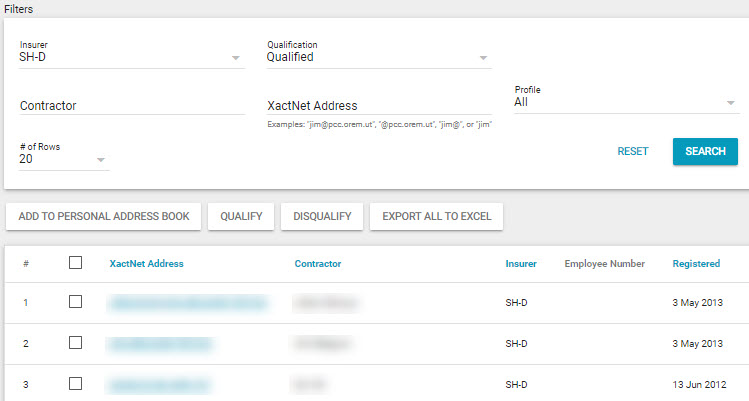Sort by Contractor column header
Viewport: 749px width, 401px height.
click(318, 264)
